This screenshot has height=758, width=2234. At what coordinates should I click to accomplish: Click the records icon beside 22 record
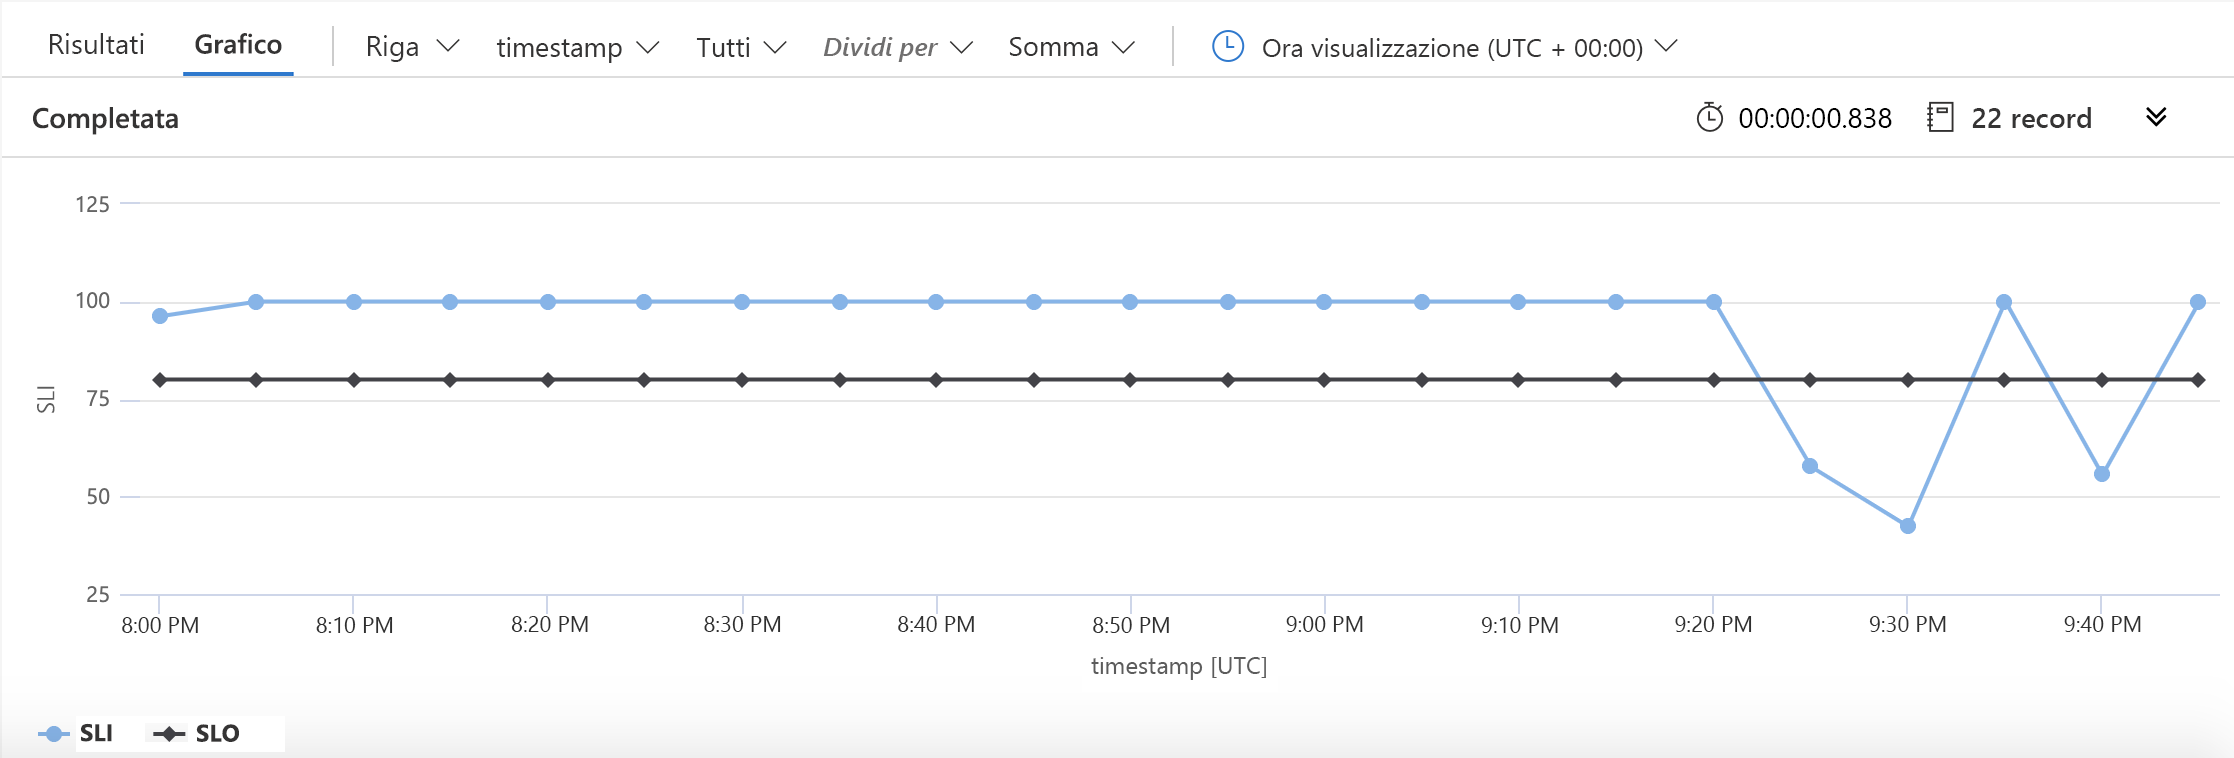pos(1940,117)
